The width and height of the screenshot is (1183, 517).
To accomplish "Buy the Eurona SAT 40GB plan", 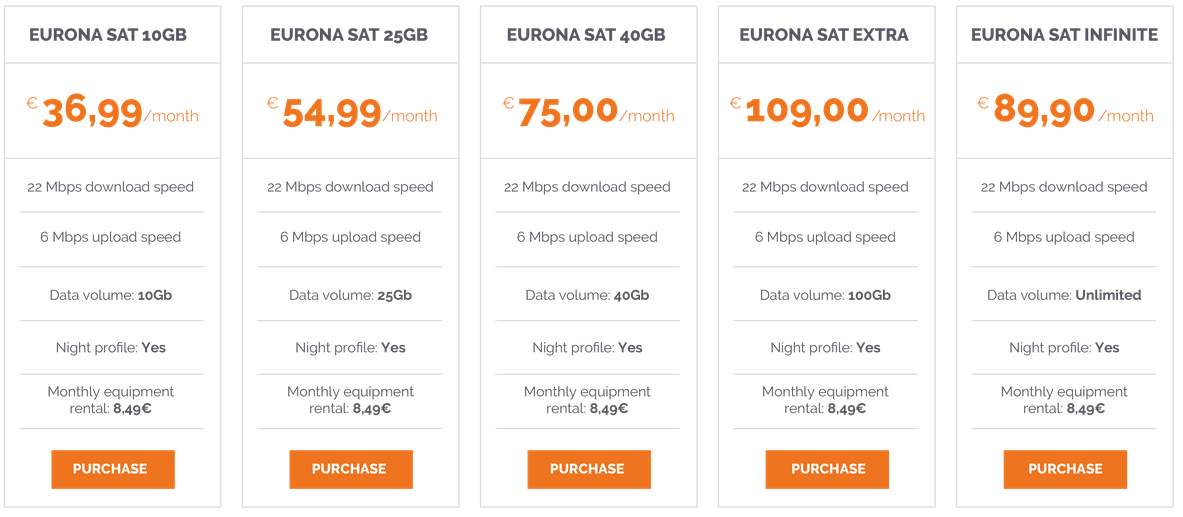I will (x=589, y=469).
